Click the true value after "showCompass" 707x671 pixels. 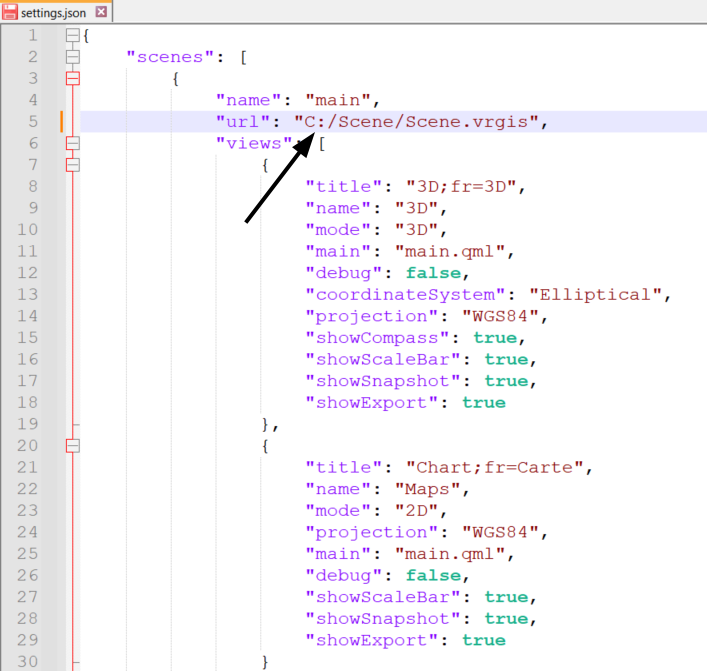tap(495, 338)
